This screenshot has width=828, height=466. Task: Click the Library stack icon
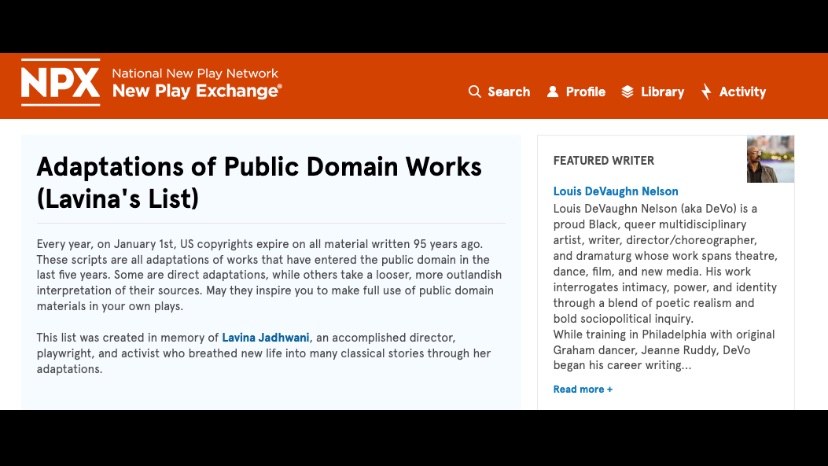coord(627,92)
